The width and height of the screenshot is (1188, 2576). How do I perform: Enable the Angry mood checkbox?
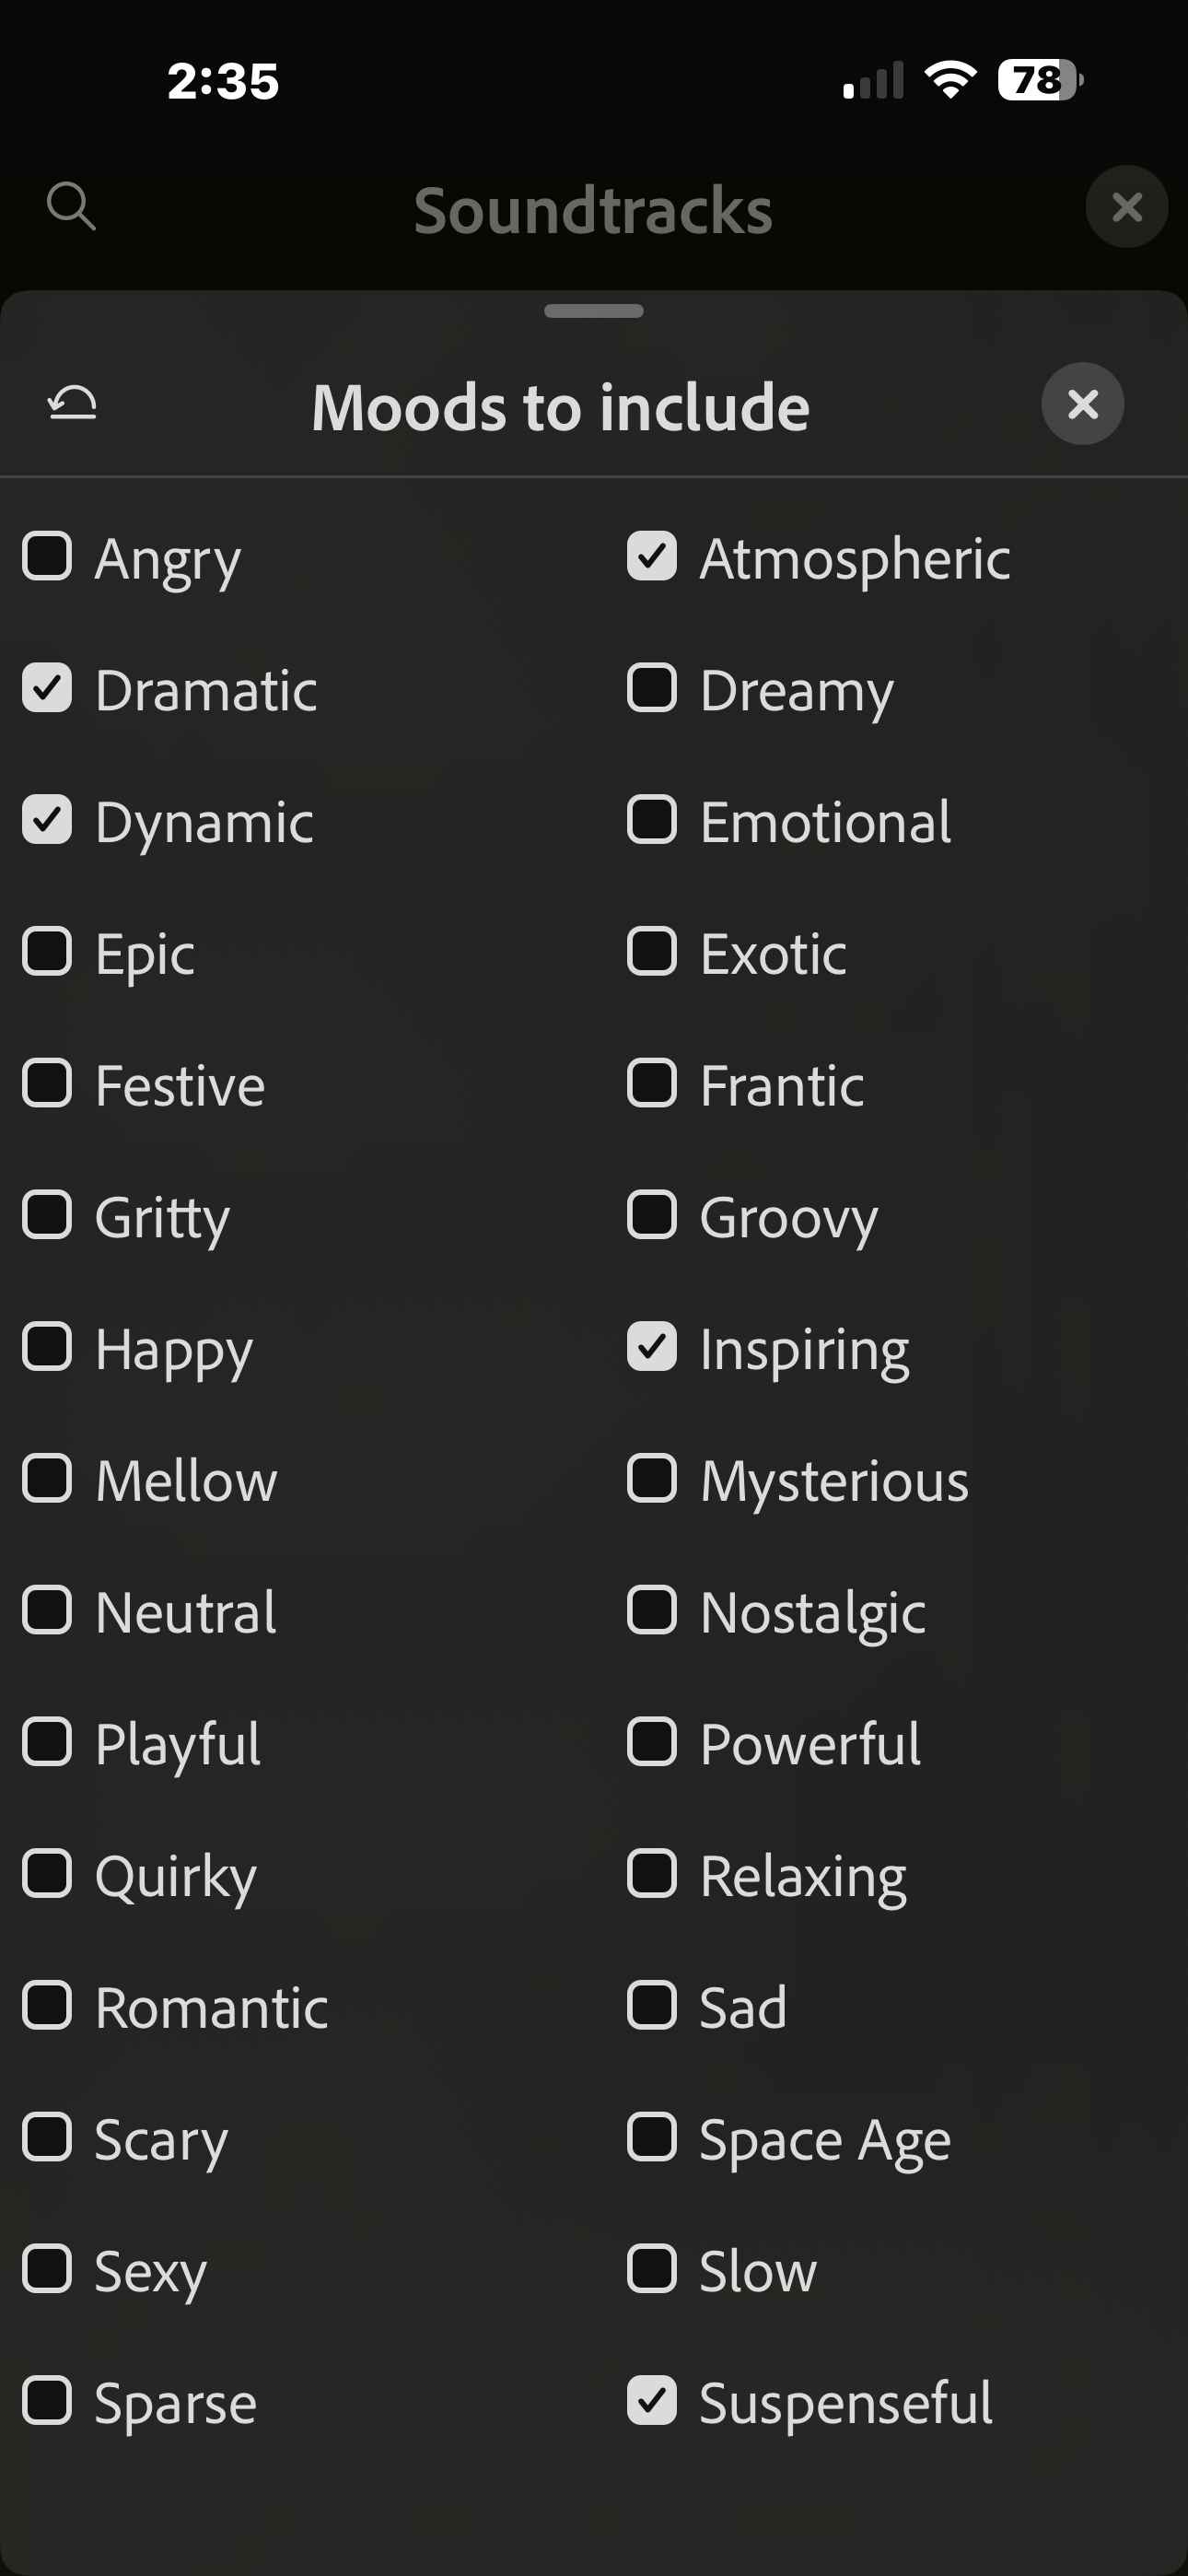tap(47, 557)
